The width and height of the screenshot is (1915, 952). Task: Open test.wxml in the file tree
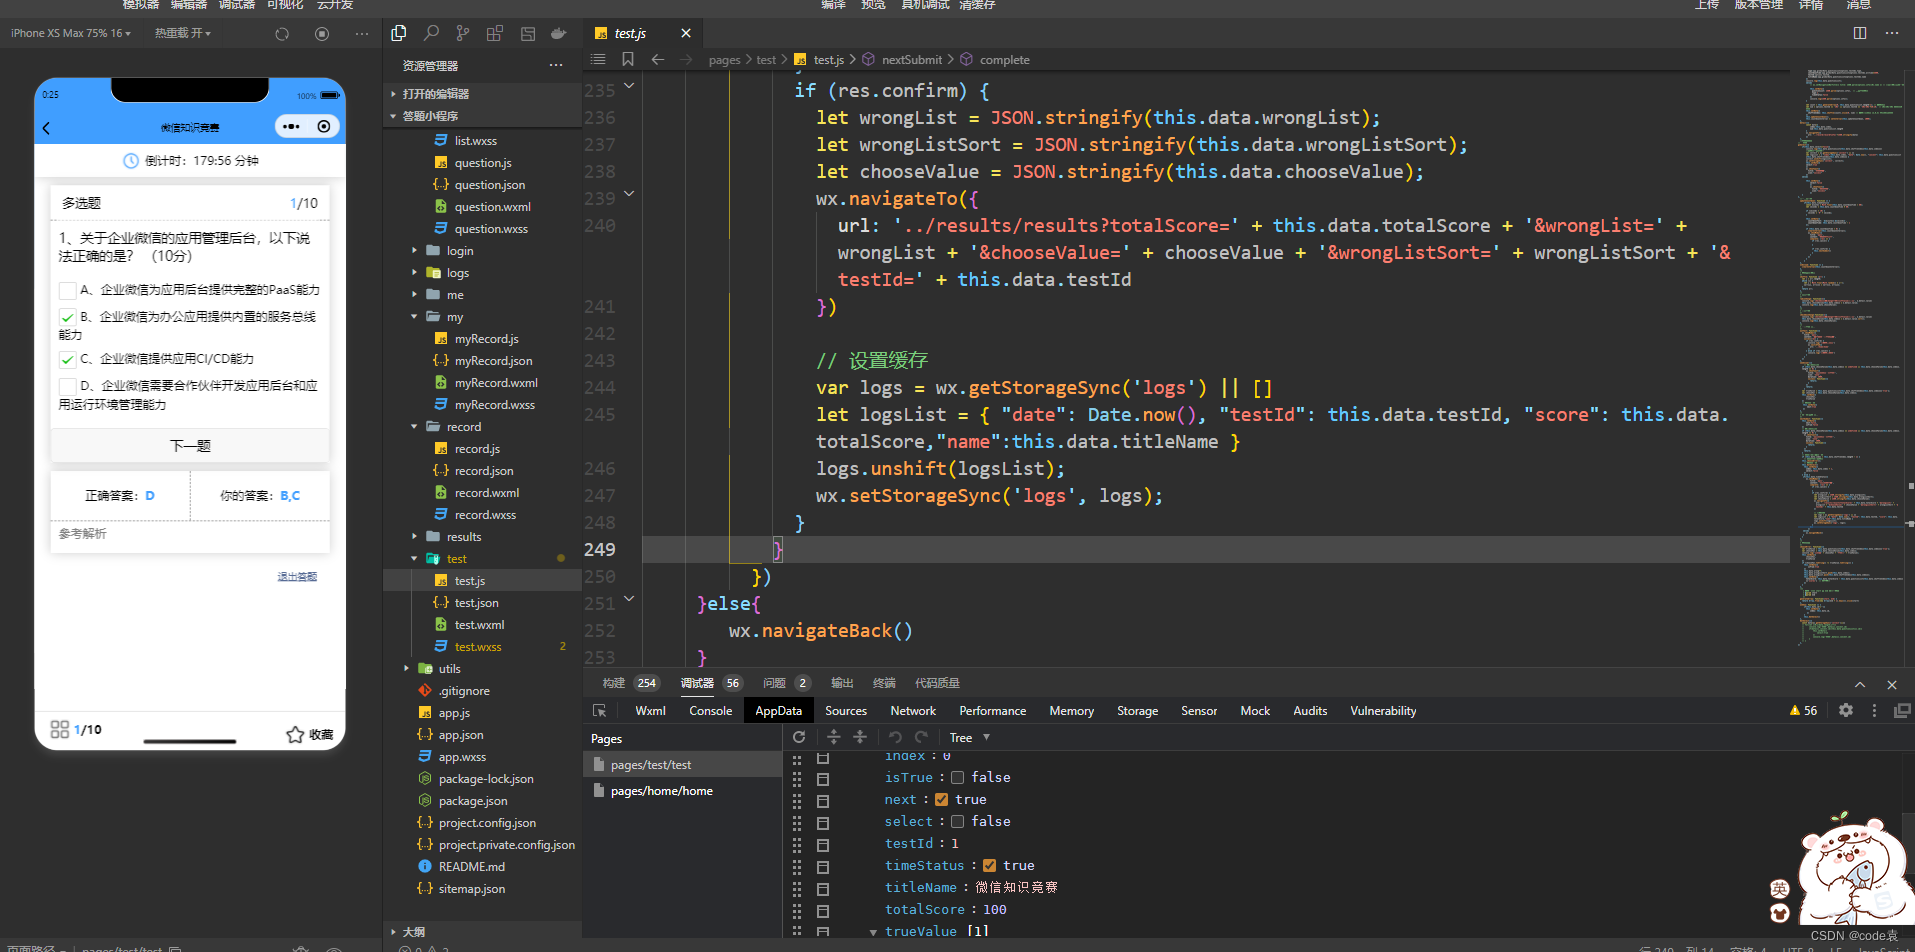point(479,625)
